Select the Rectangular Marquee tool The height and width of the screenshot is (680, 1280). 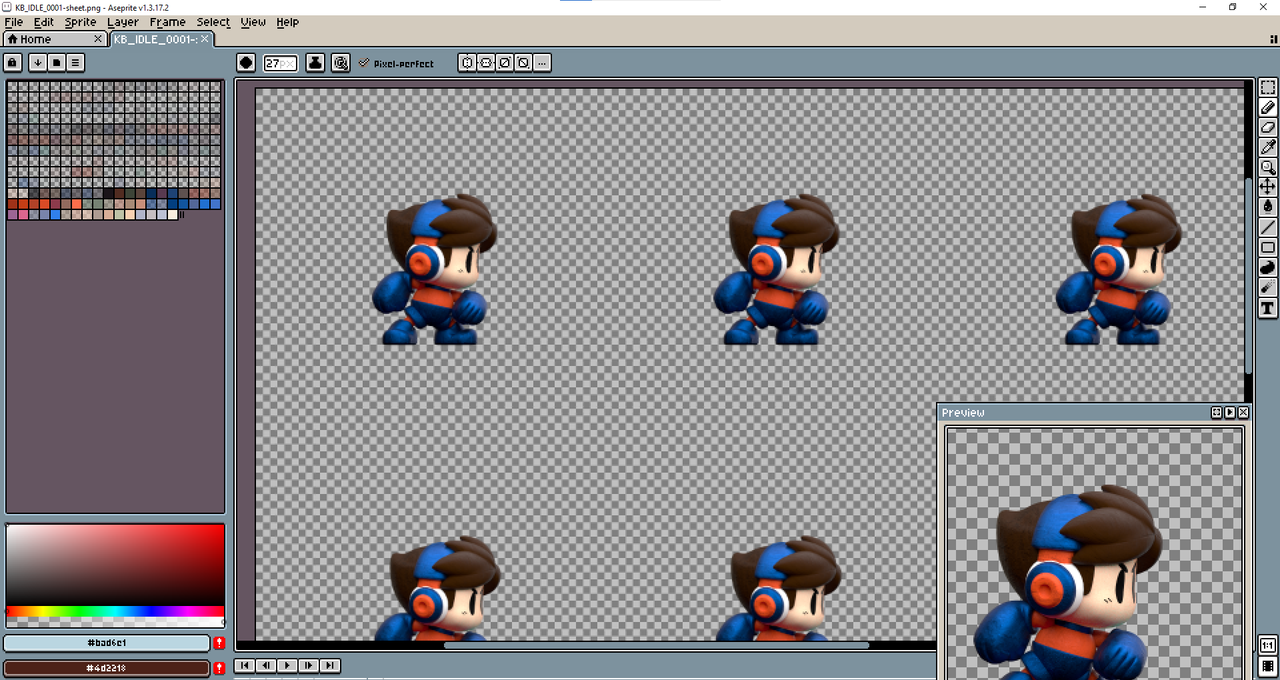point(1267,88)
